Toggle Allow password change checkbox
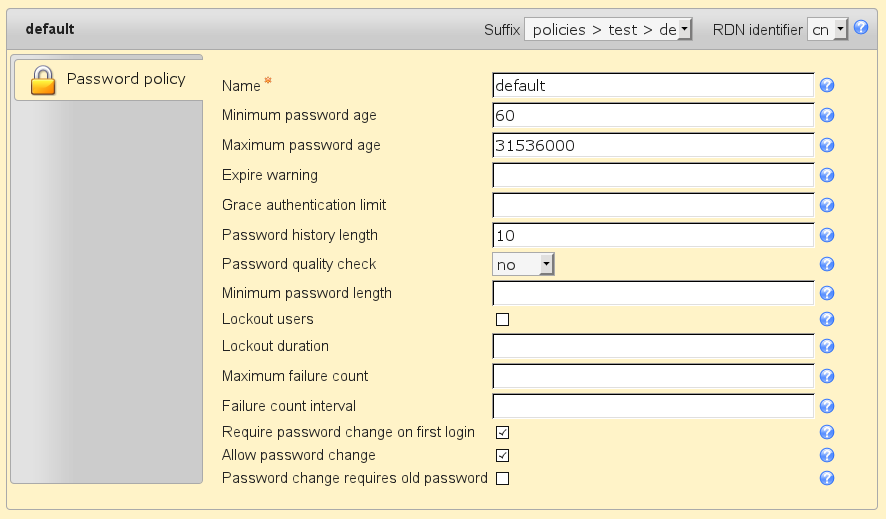Image resolution: width=886 pixels, height=519 pixels. 503,456
